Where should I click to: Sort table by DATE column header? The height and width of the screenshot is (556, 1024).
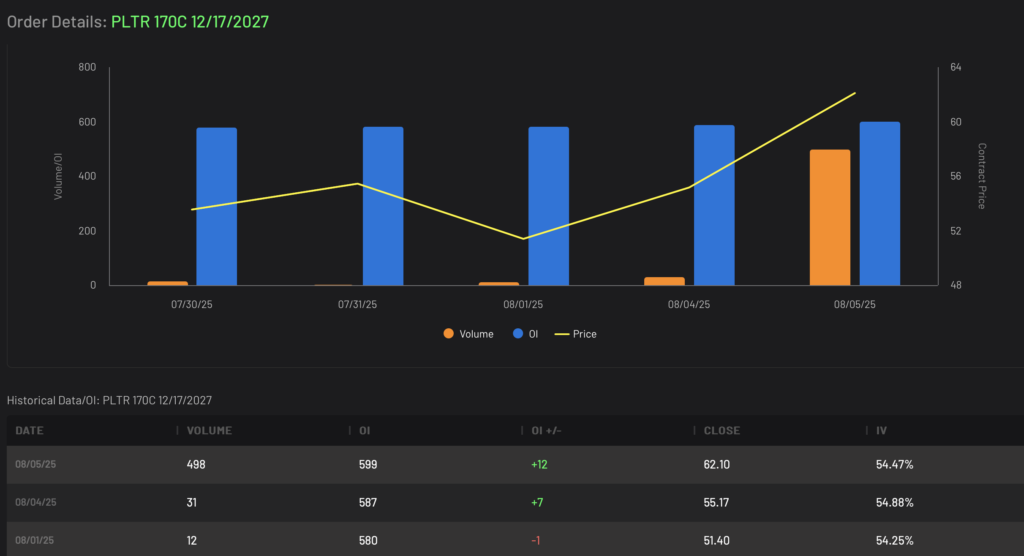(x=29, y=431)
